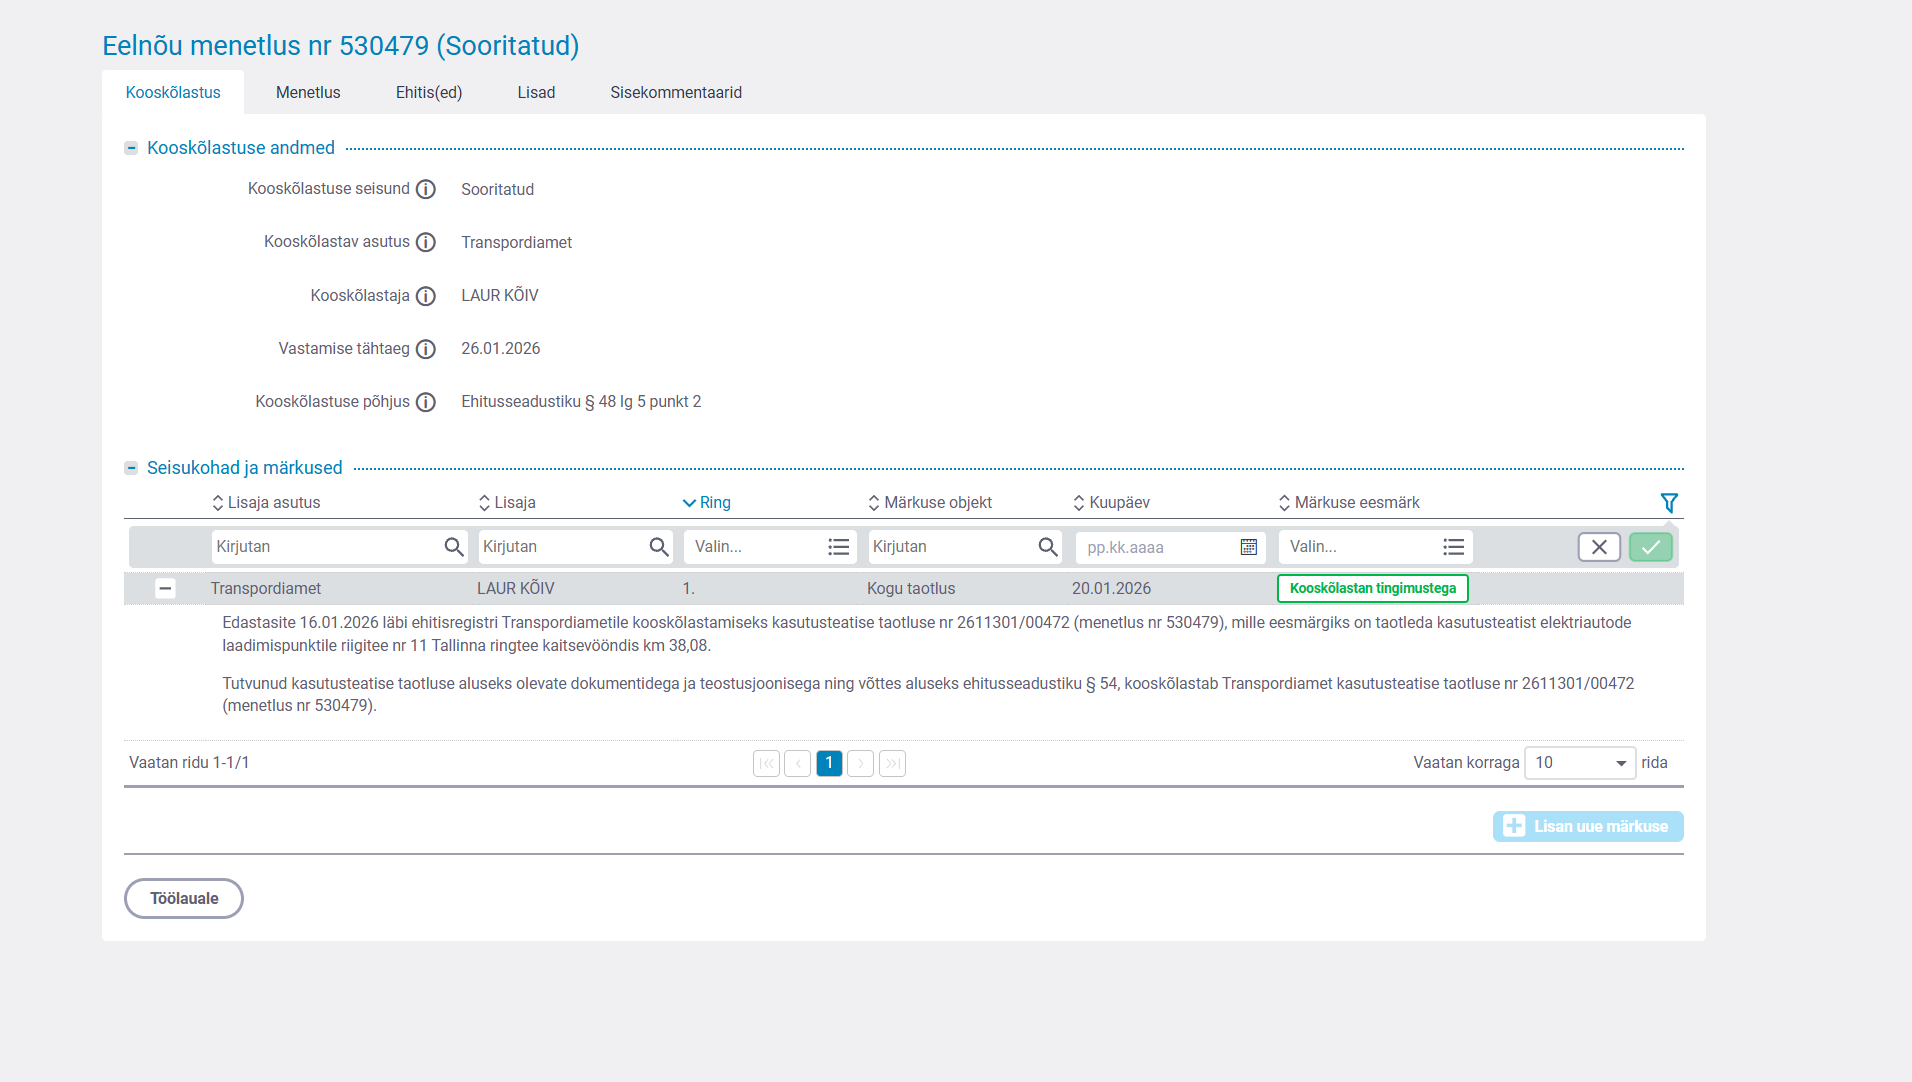Open the Ring filter dropdown

click(769, 547)
